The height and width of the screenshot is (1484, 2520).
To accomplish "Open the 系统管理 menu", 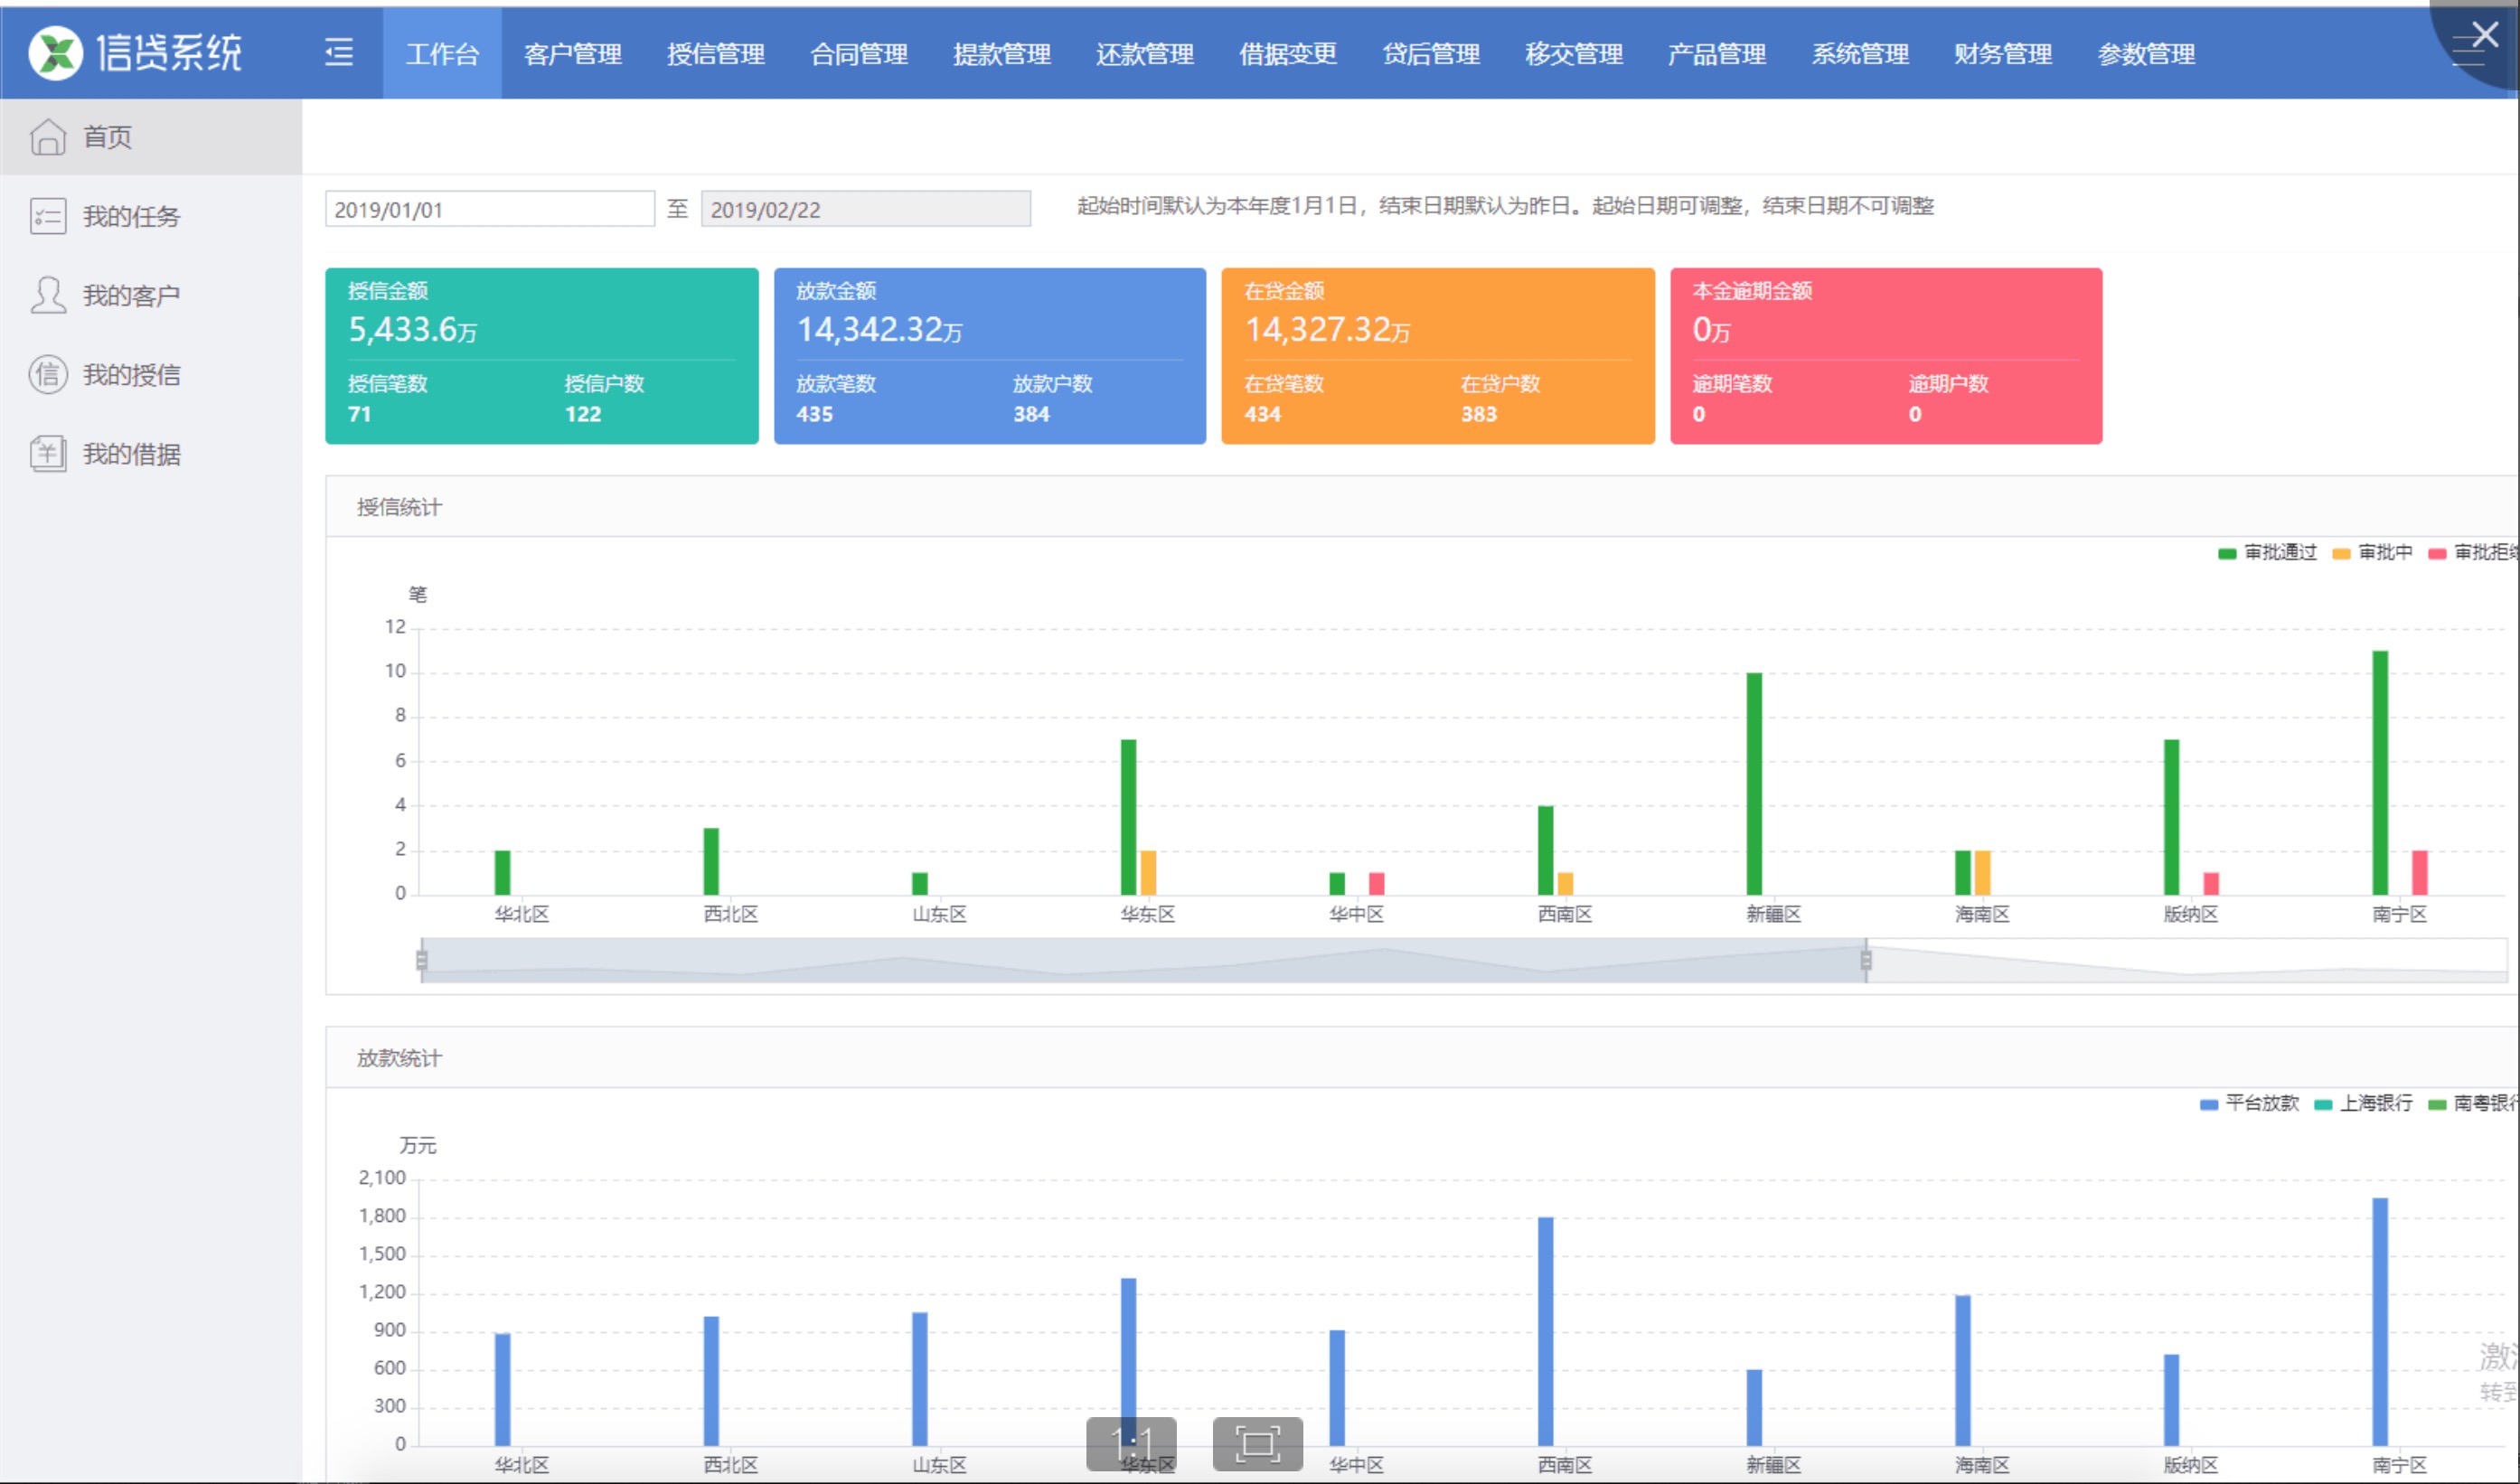I will tap(1861, 54).
